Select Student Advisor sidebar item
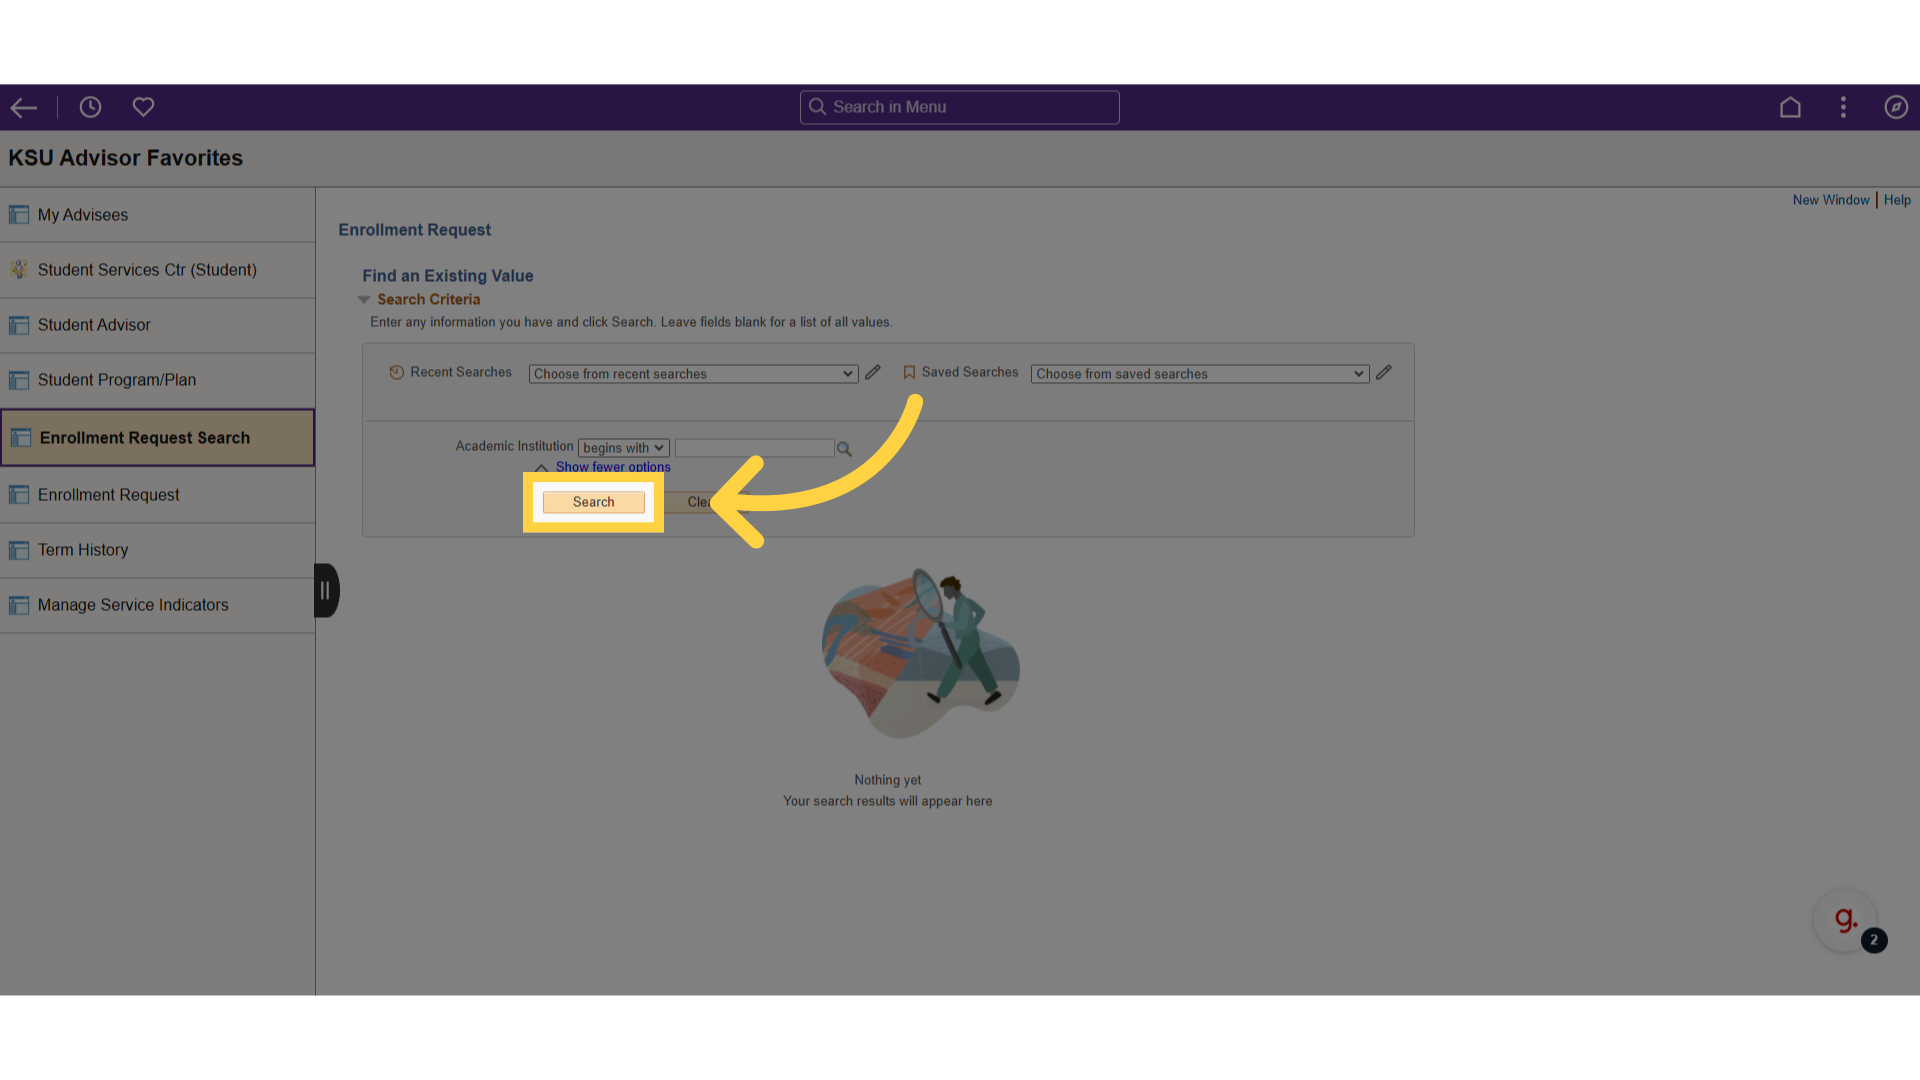This screenshot has height=1080, width=1920. coord(158,325)
